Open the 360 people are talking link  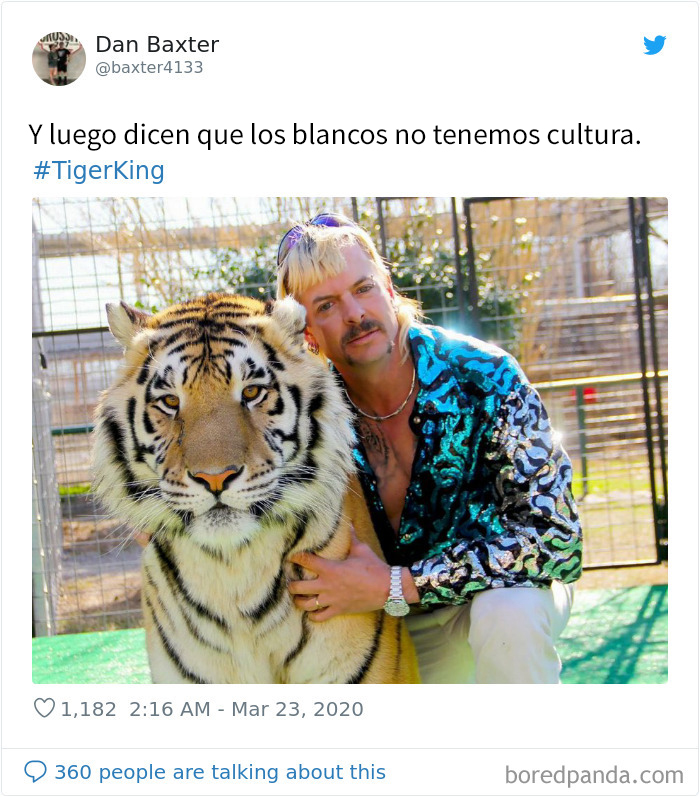pos(220,772)
